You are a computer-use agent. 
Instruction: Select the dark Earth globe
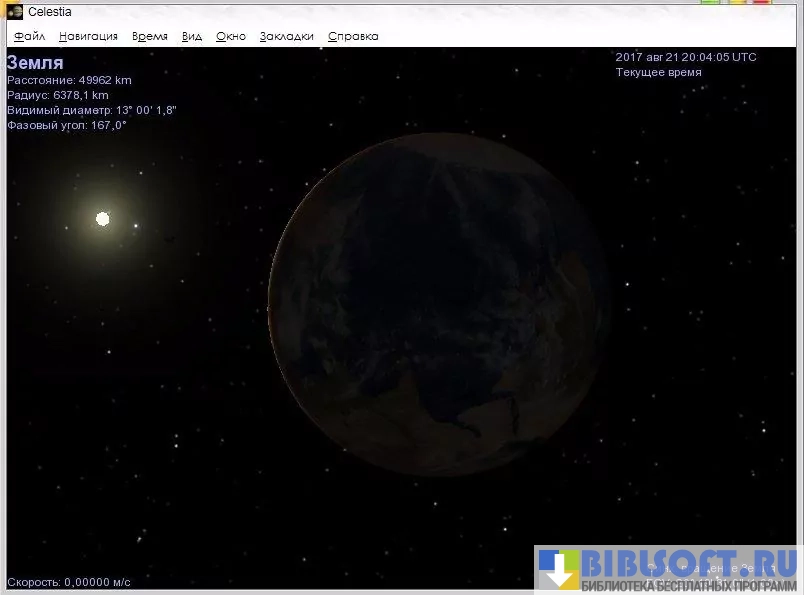point(437,304)
